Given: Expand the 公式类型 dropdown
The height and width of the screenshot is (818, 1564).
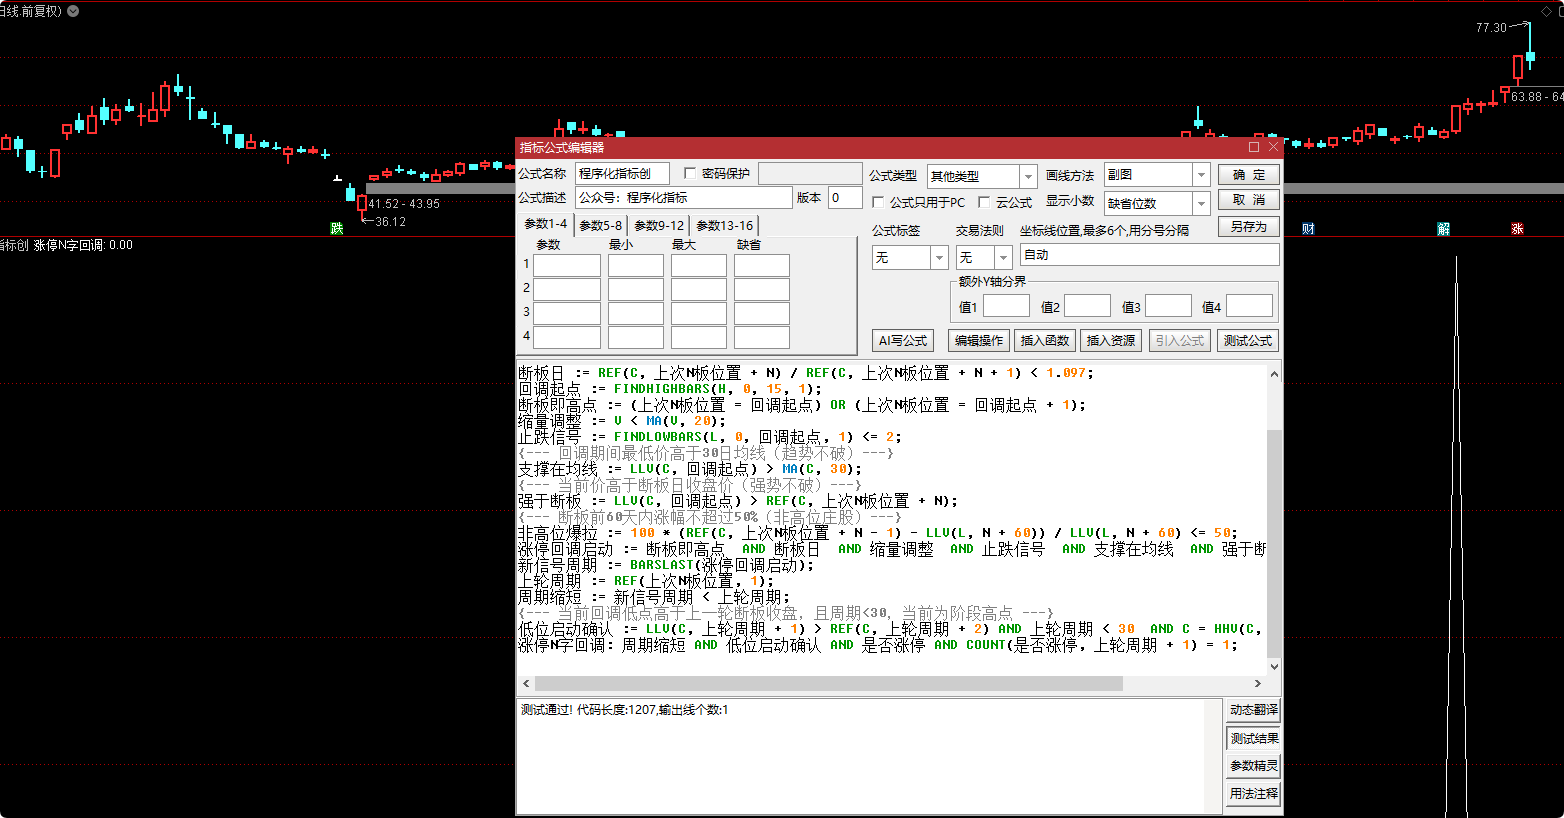Looking at the screenshot, I should pos(1028,176).
